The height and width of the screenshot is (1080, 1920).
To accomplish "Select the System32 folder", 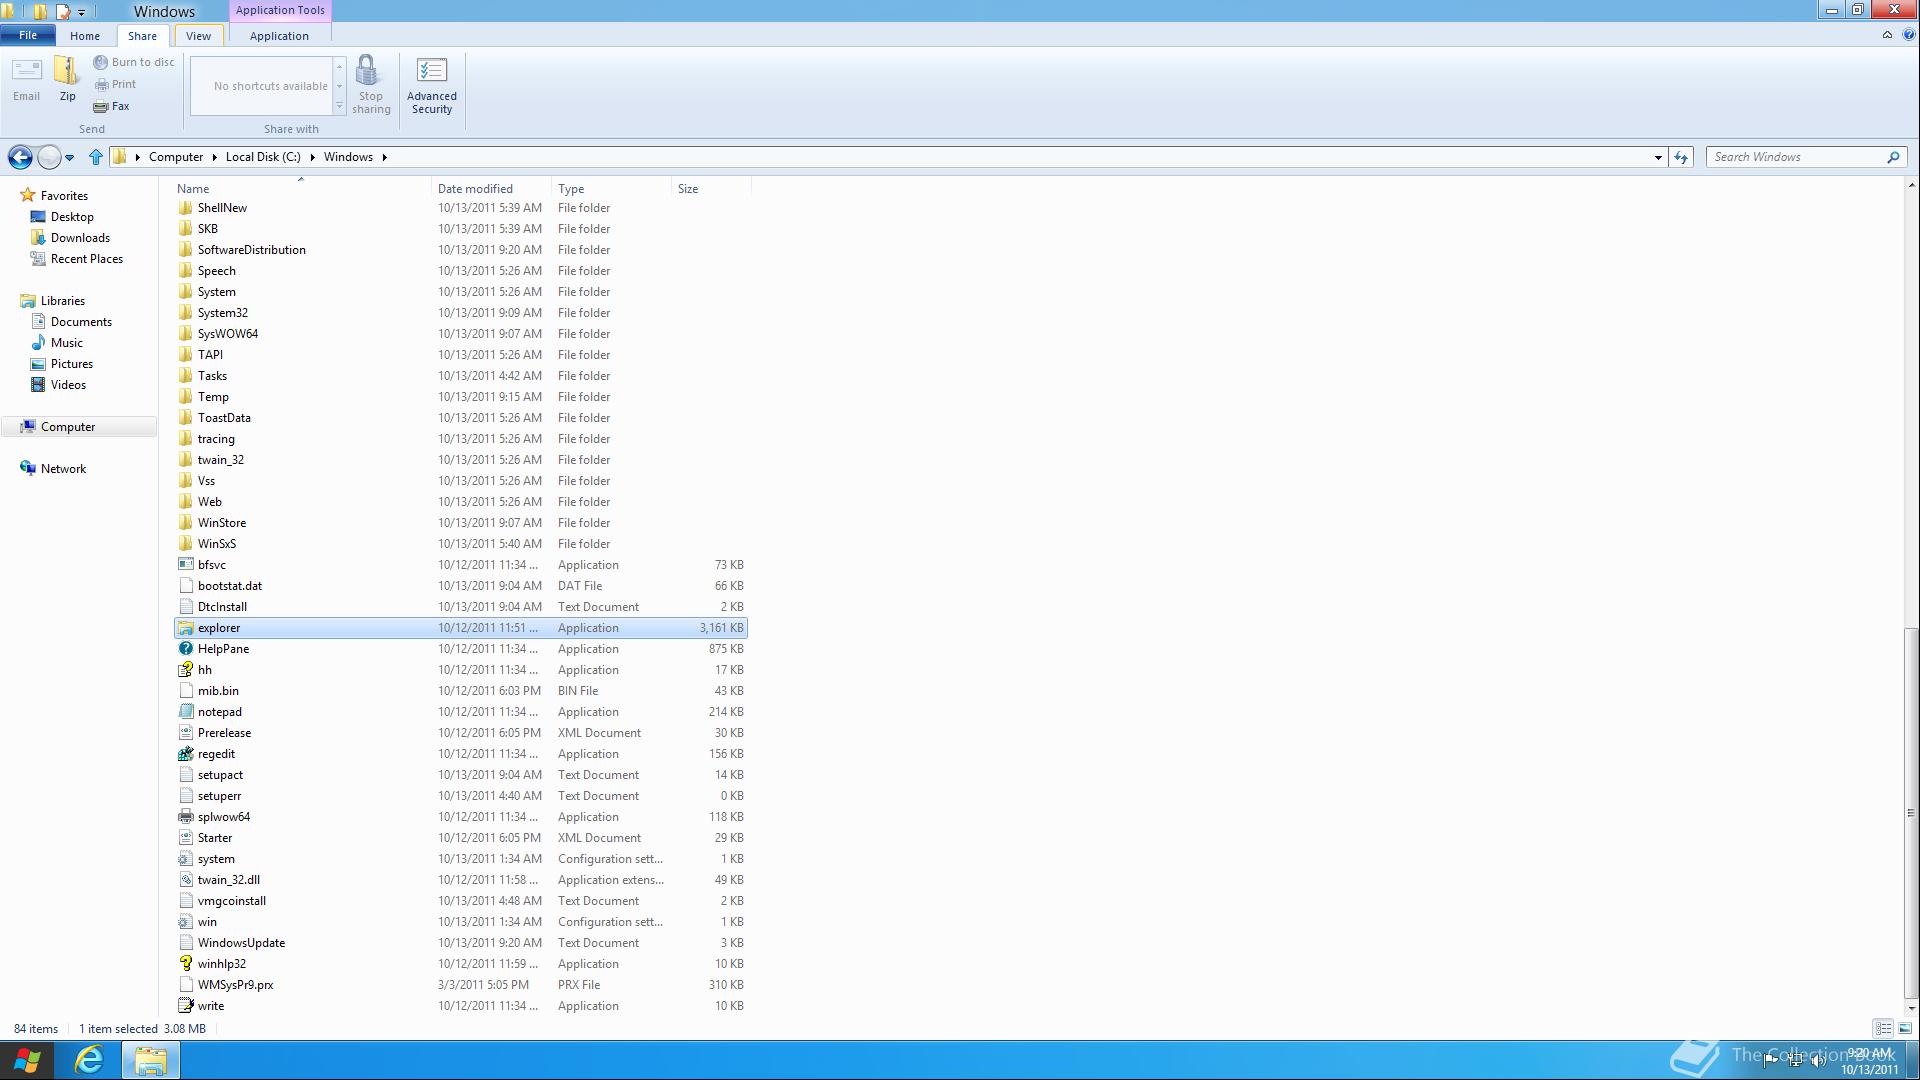I will point(460,313).
